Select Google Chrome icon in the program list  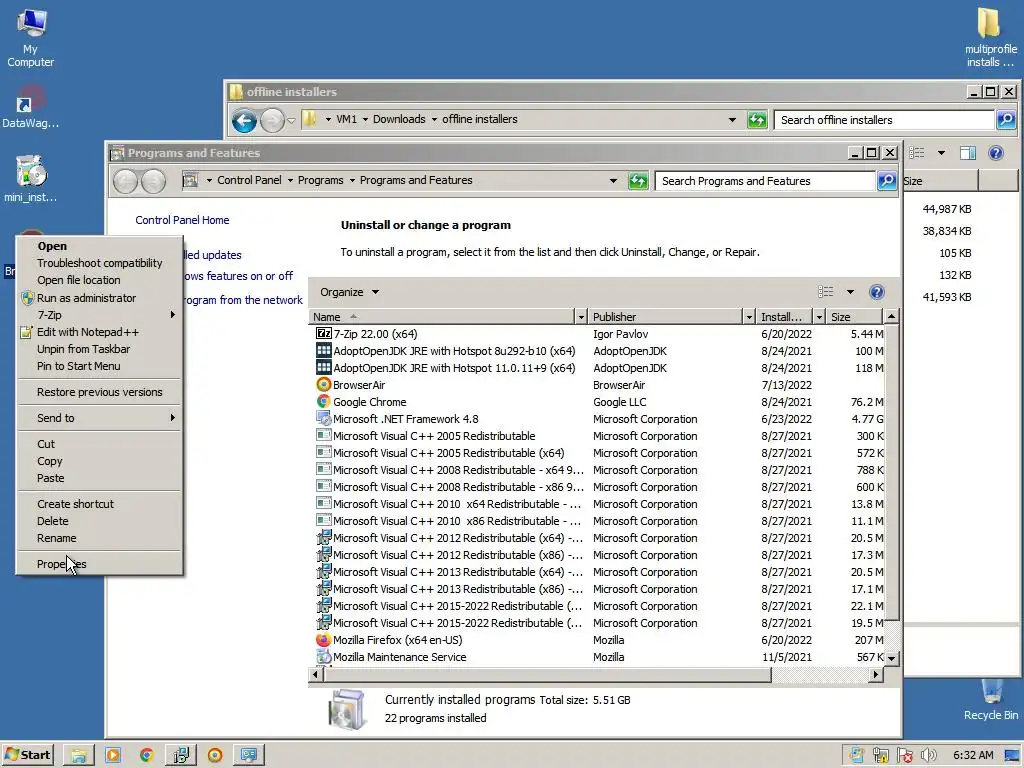[x=323, y=402]
